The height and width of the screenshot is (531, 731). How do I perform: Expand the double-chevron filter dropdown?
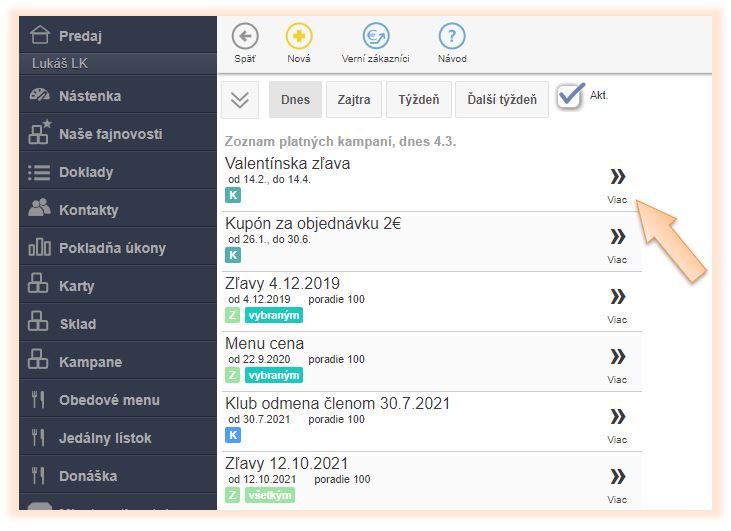(240, 100)
